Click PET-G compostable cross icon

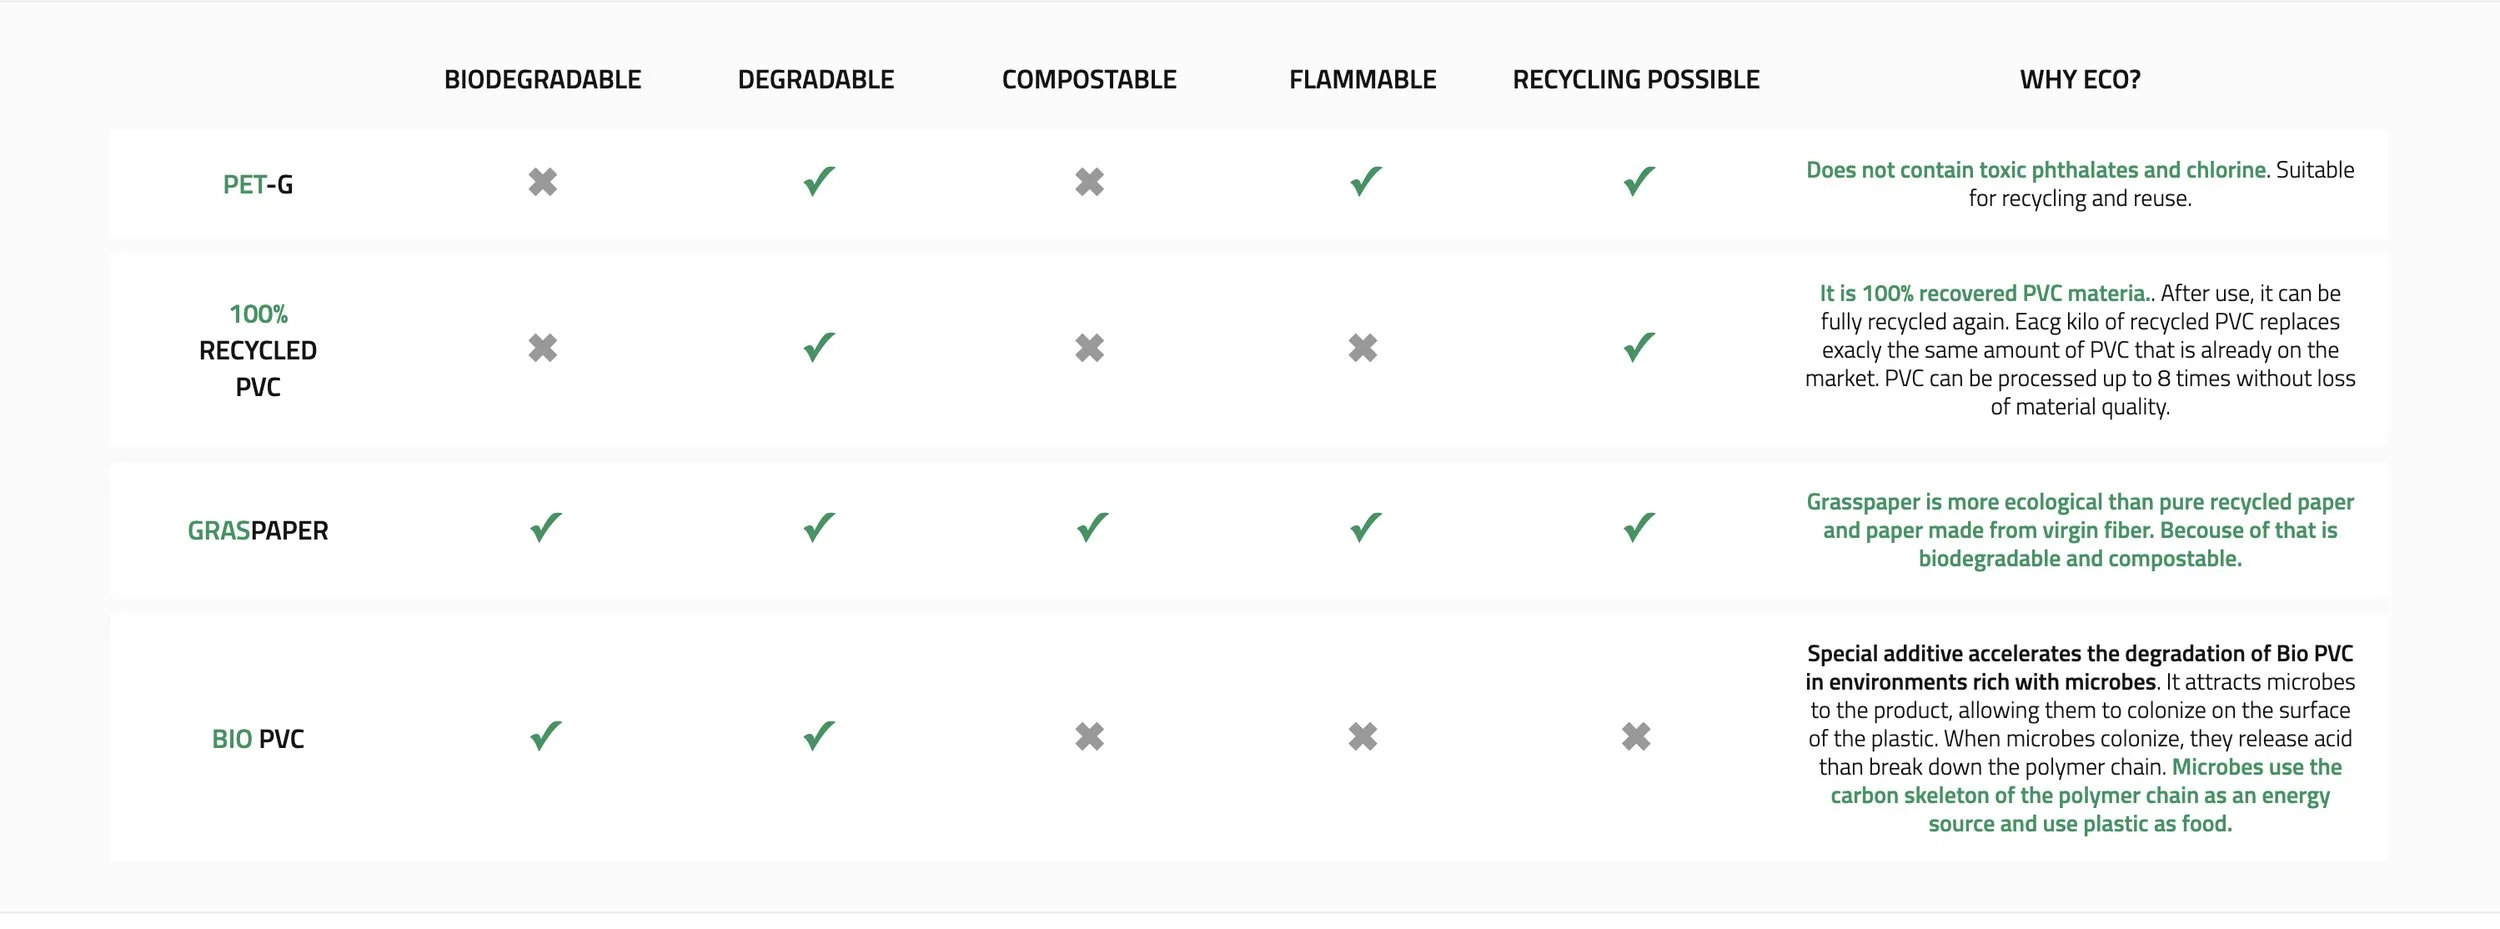[1090, 182]
